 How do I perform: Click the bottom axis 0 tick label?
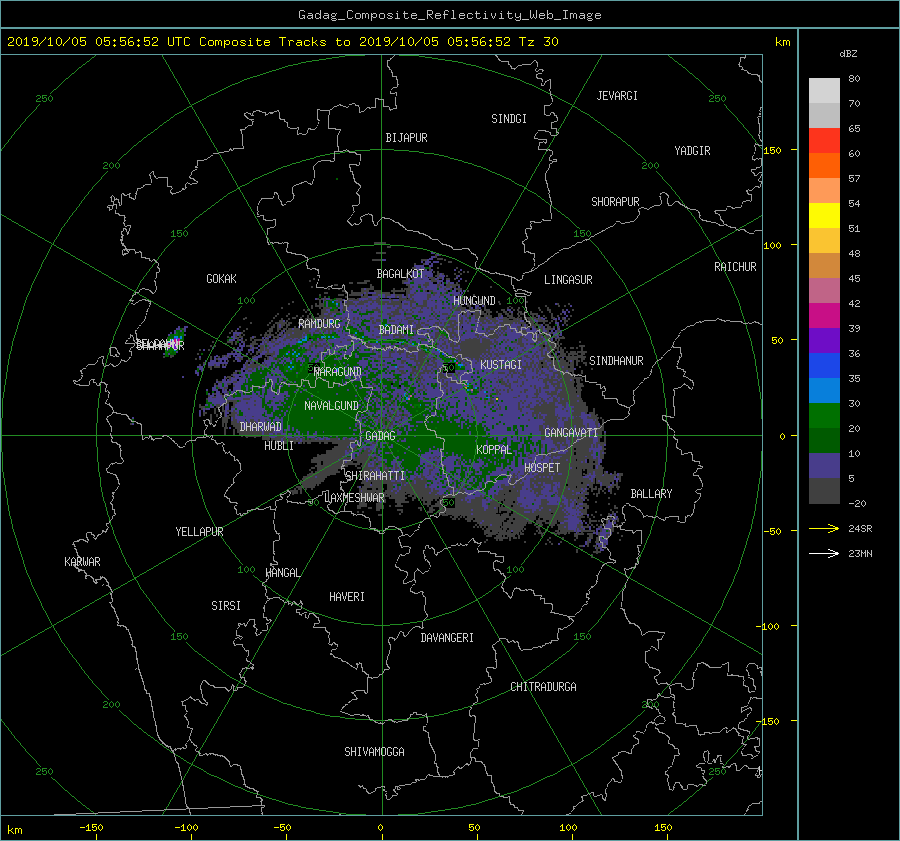click(381, 827)
